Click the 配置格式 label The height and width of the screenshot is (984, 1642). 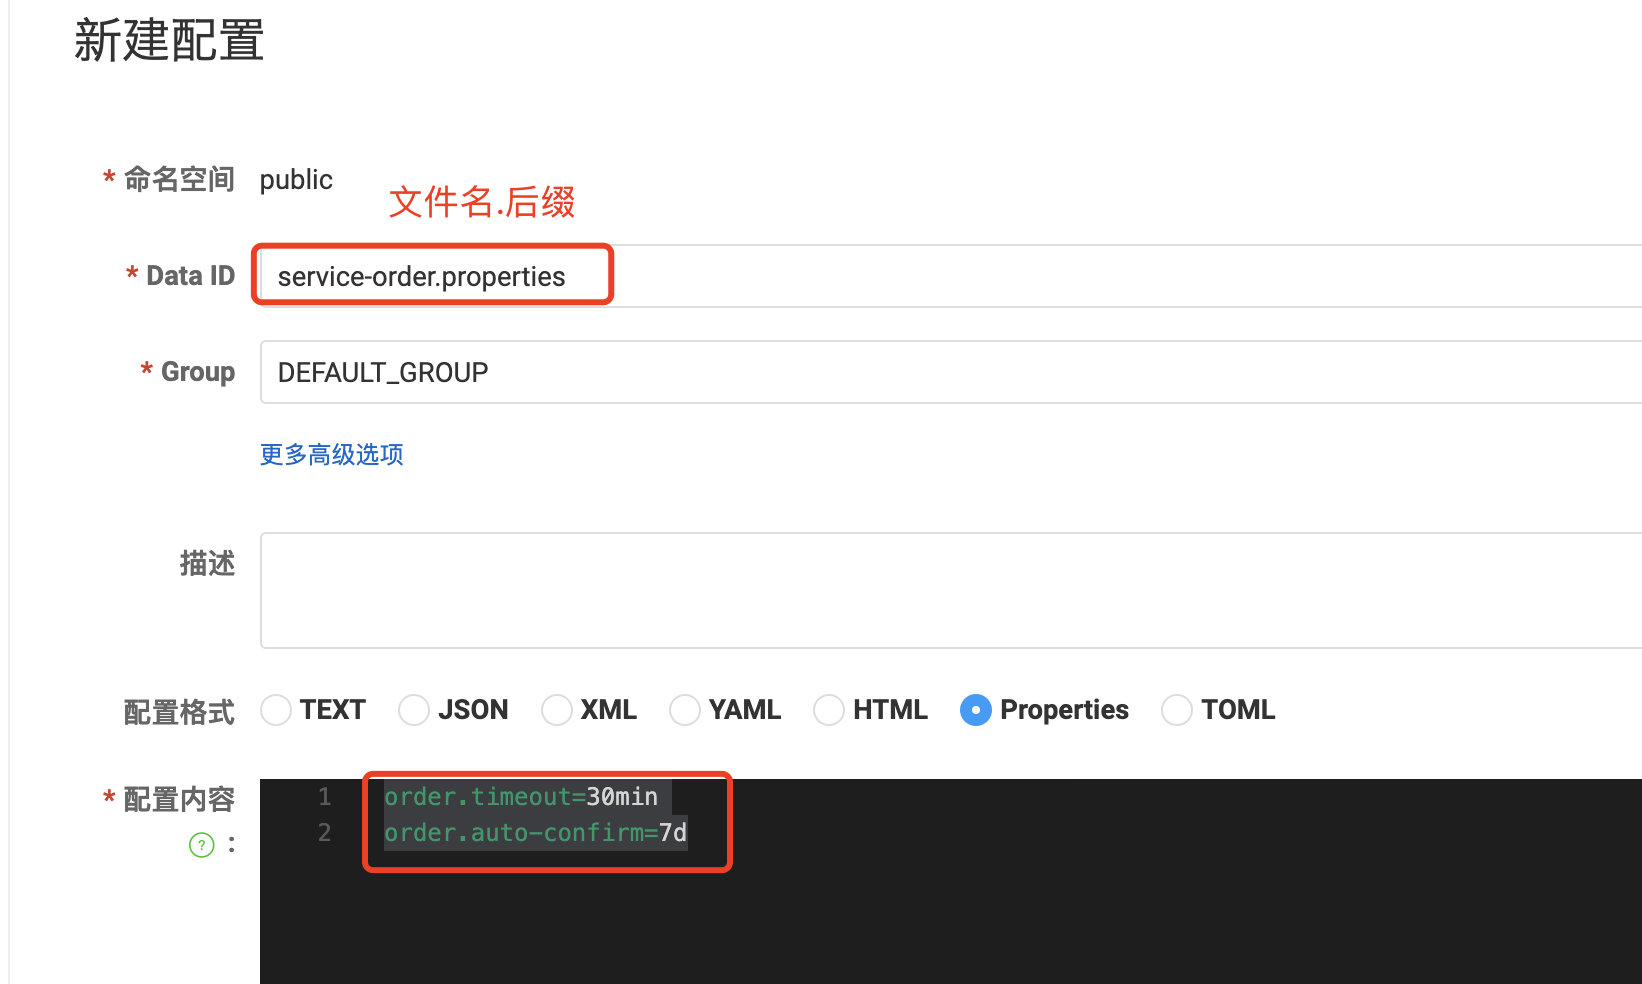point(179,712)
